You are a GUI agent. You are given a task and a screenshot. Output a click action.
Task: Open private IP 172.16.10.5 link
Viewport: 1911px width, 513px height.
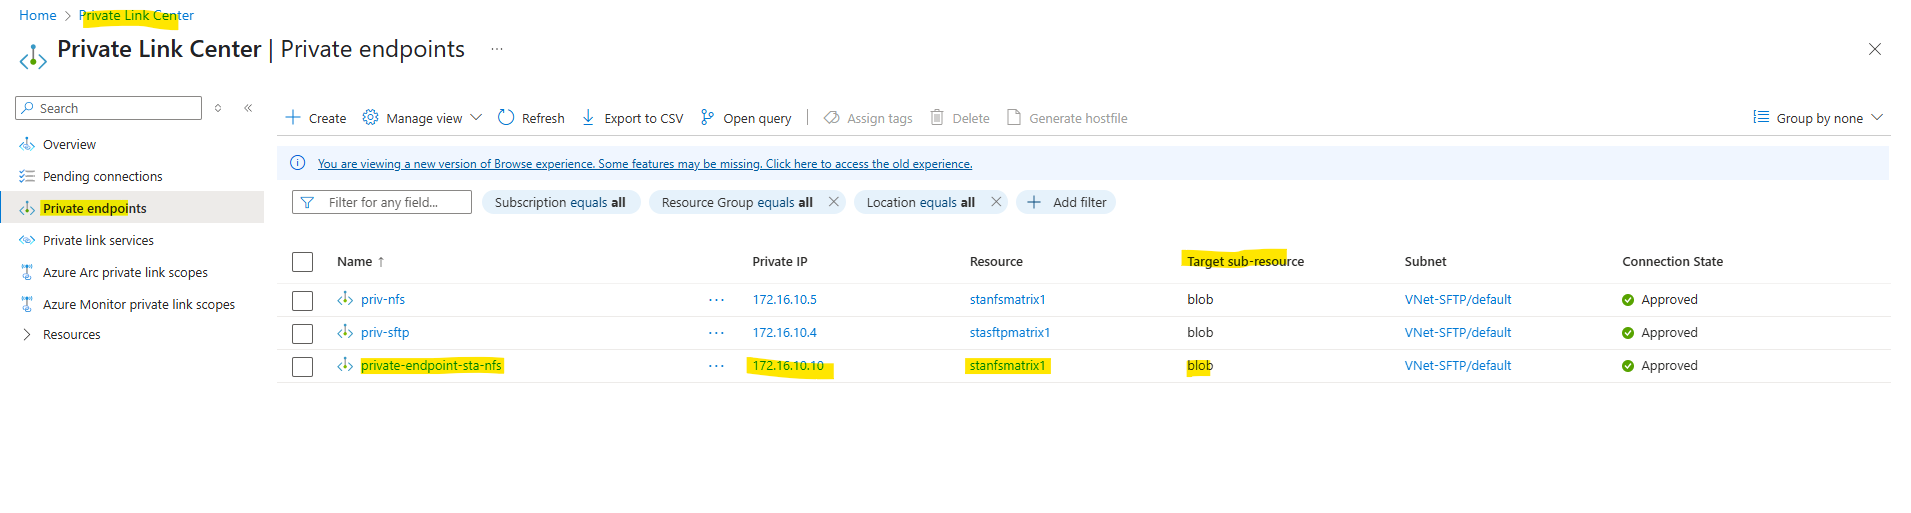[785, 299]
